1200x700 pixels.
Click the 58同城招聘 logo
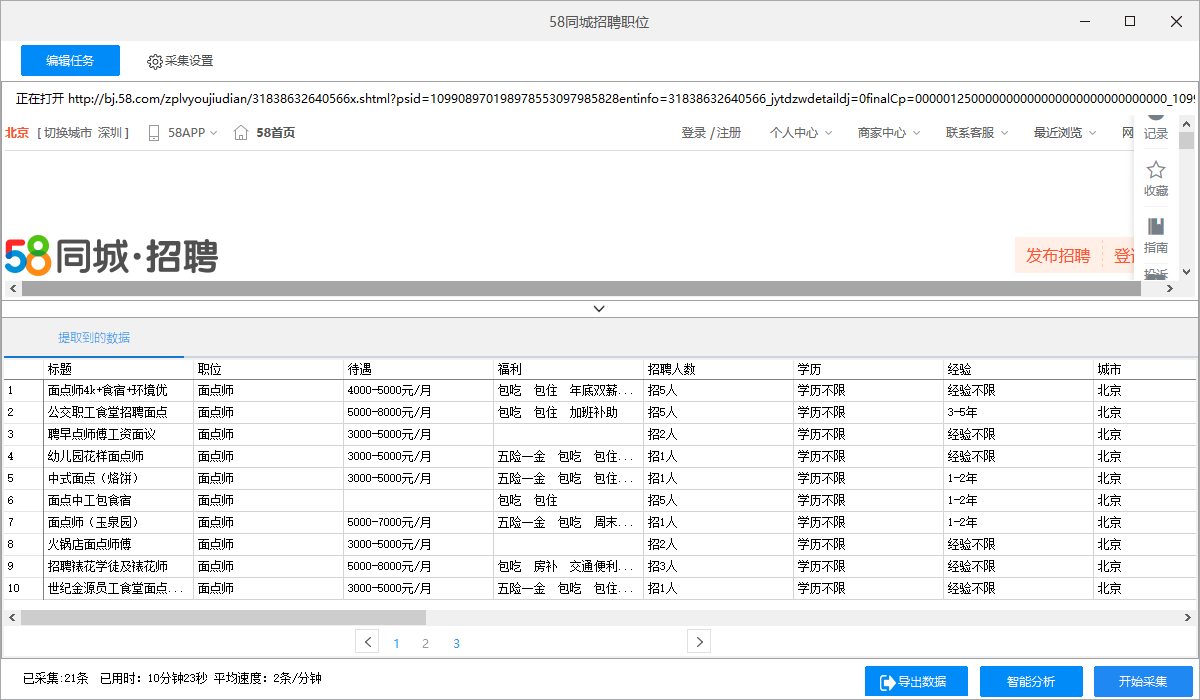(x=111, y=256)
